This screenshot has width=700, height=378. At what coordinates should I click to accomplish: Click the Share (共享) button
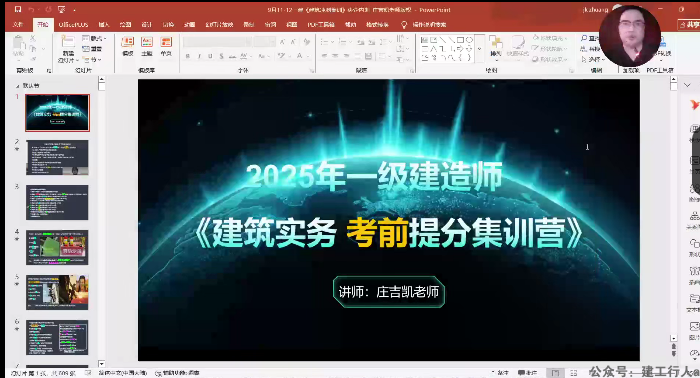[x=689, y=25]
